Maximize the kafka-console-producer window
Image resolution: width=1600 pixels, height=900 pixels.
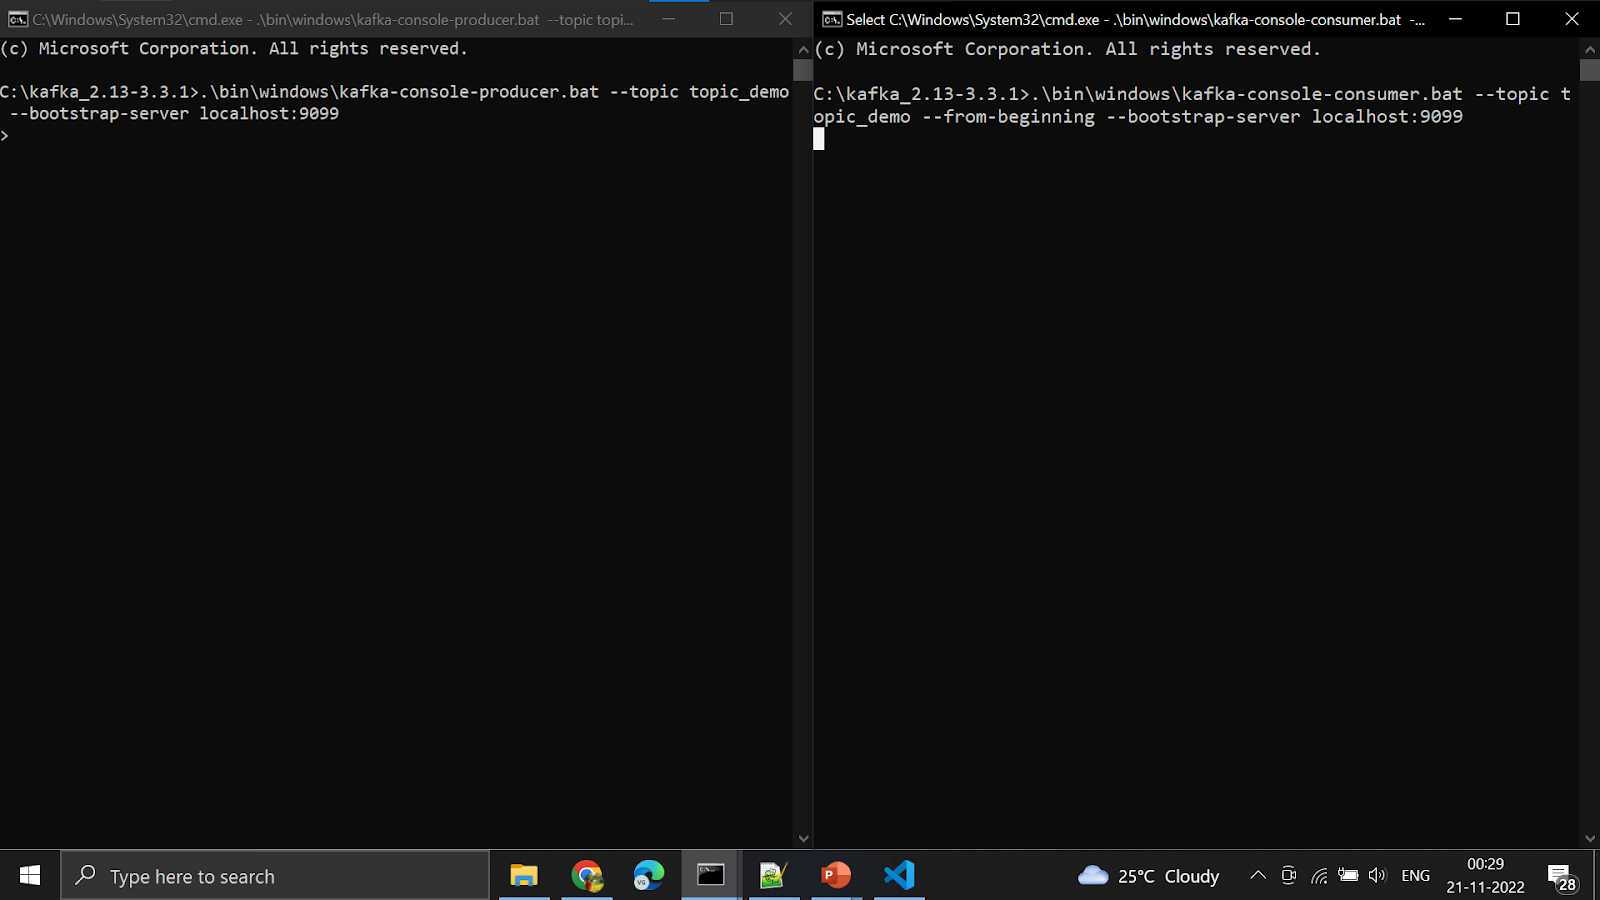(727, 19)
